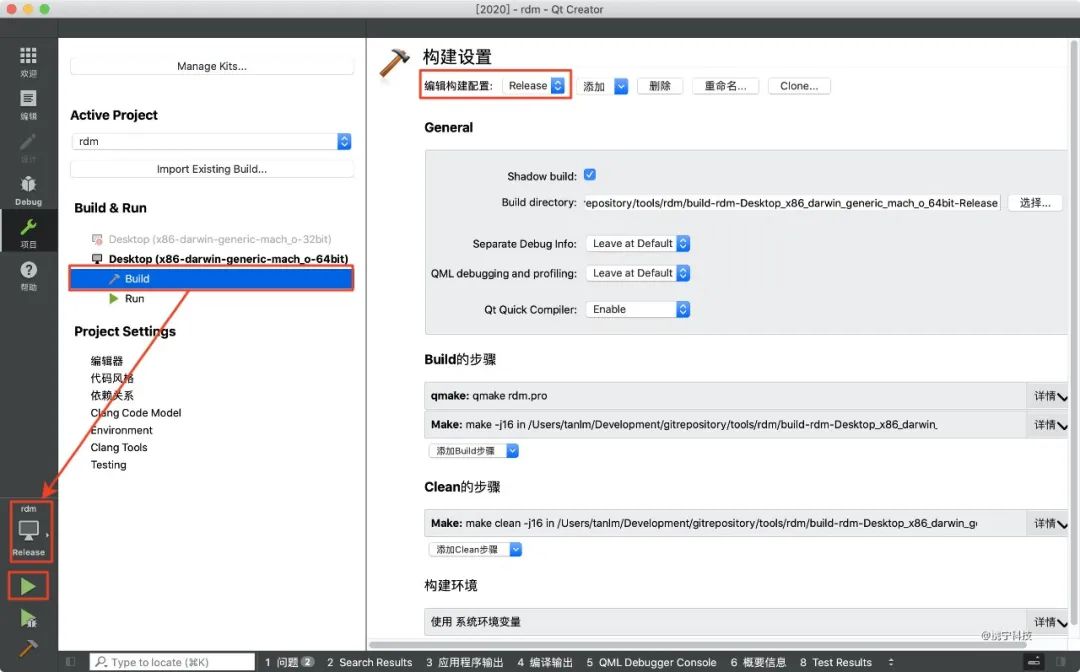
Task: Open the 依赖关系 project settings
Action: [x=112, y=395]
